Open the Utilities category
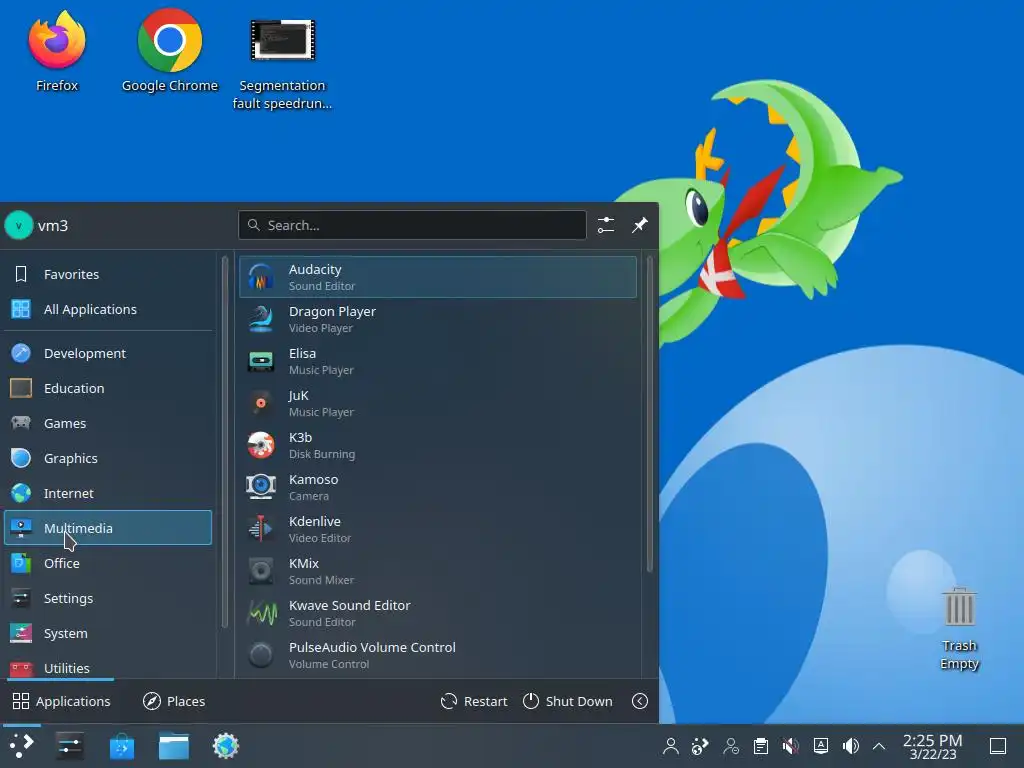The image size is (1024, 768). pyautogui.click(x=108, y=667)
